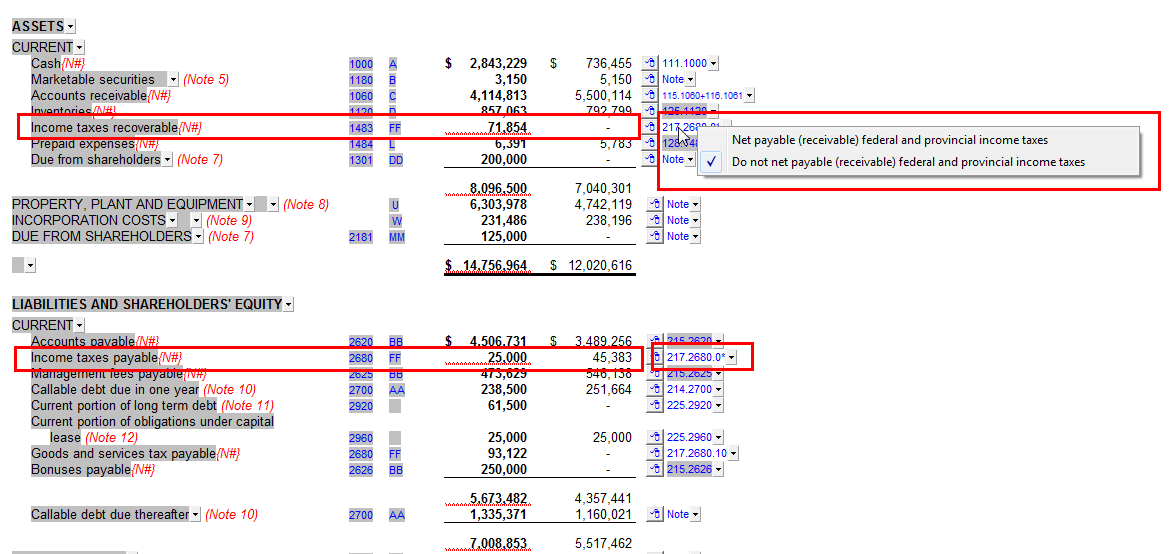The width and height of the screenshot is (1174, 554).
Task: Click the mouse options icon on the Goods and services tax payable row
Action: (655, 453)
